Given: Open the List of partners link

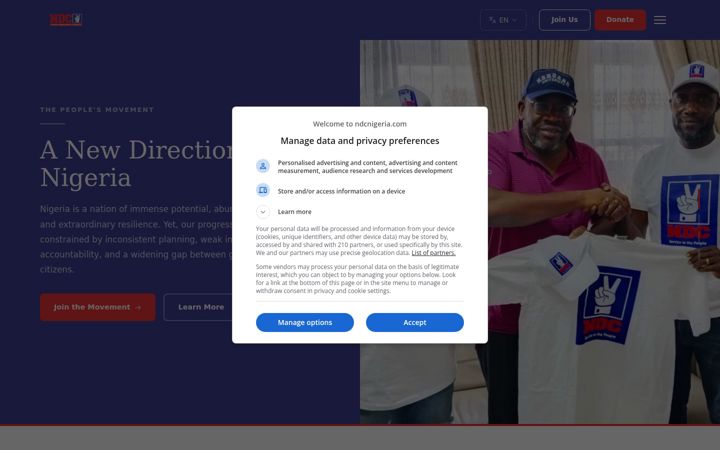Looking at the screenshot, I should pos(433,253).
